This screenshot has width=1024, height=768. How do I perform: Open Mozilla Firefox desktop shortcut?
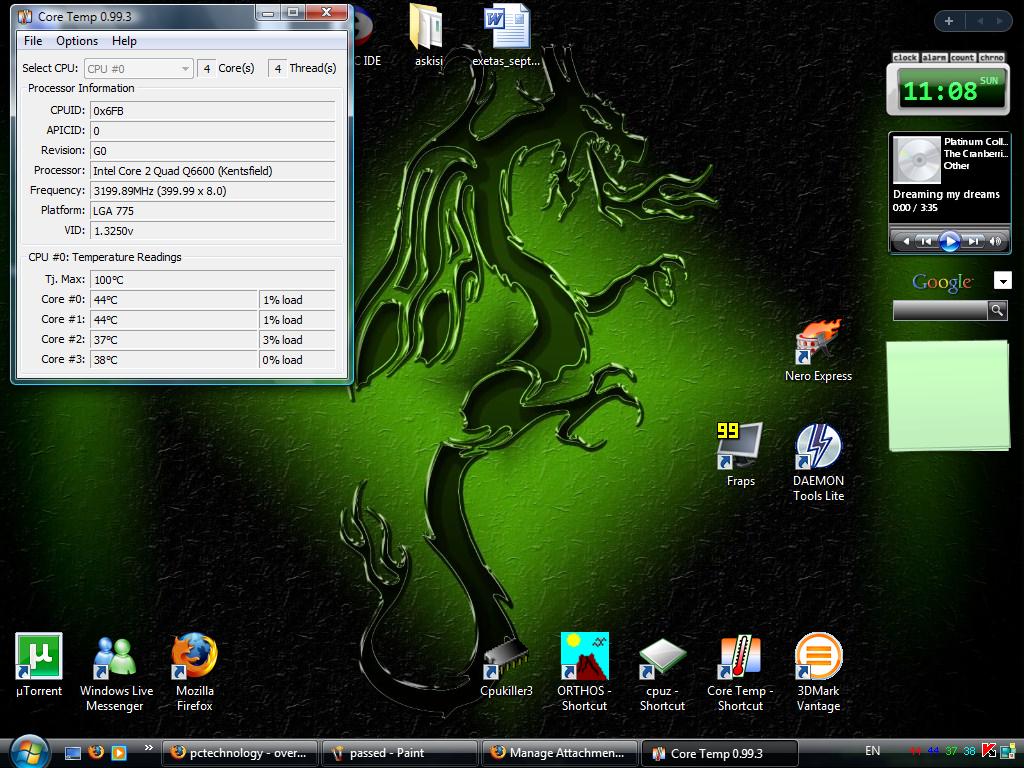pyautogui.click(x=194, y=657)
